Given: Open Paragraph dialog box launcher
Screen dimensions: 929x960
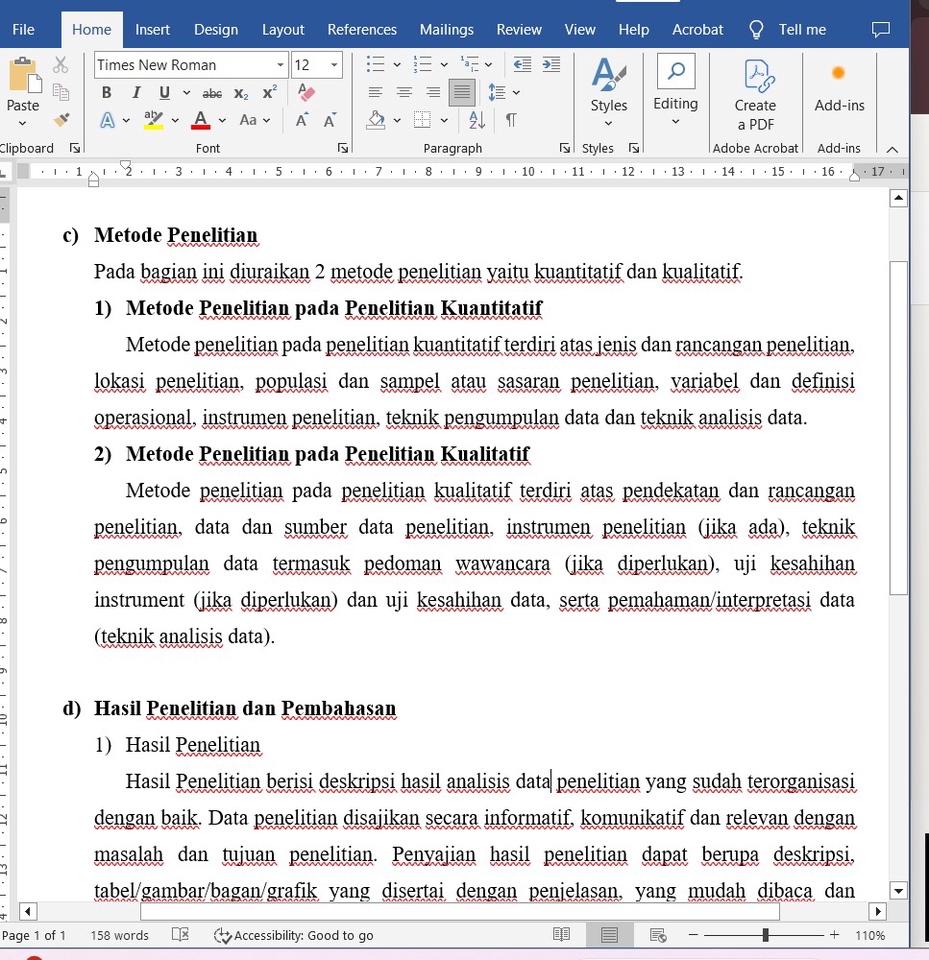Looking at the screenshot, I should click(564, 148).
